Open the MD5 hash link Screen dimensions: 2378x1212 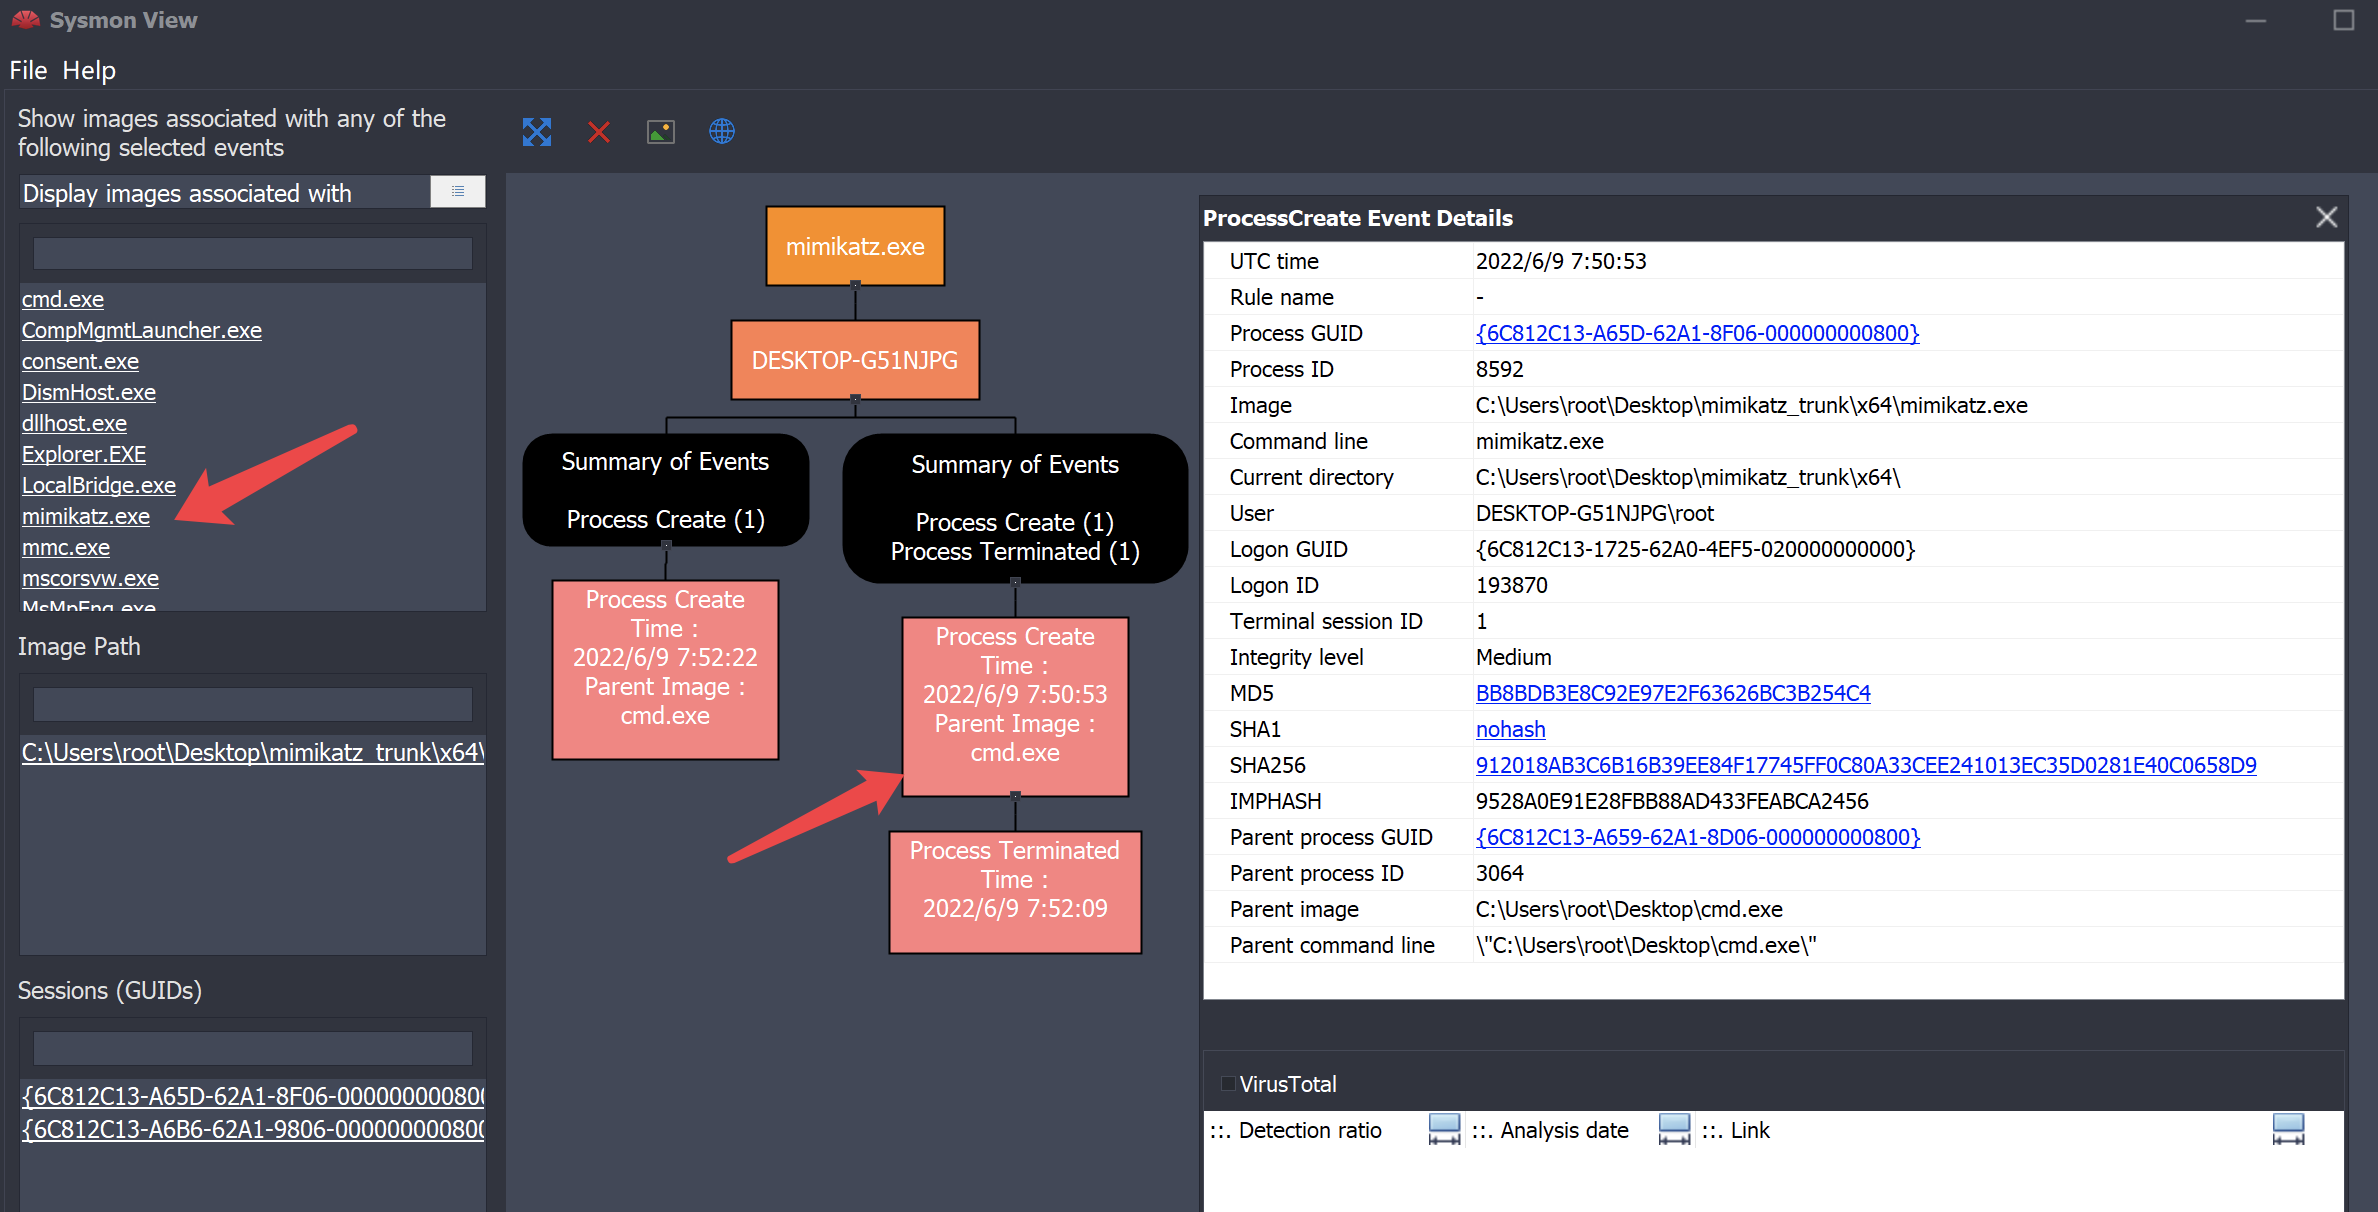[1672, 693]
